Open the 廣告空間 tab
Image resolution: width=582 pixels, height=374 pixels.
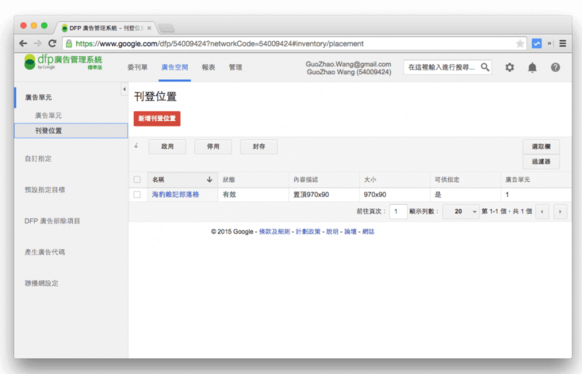click(x=174, y=67)
